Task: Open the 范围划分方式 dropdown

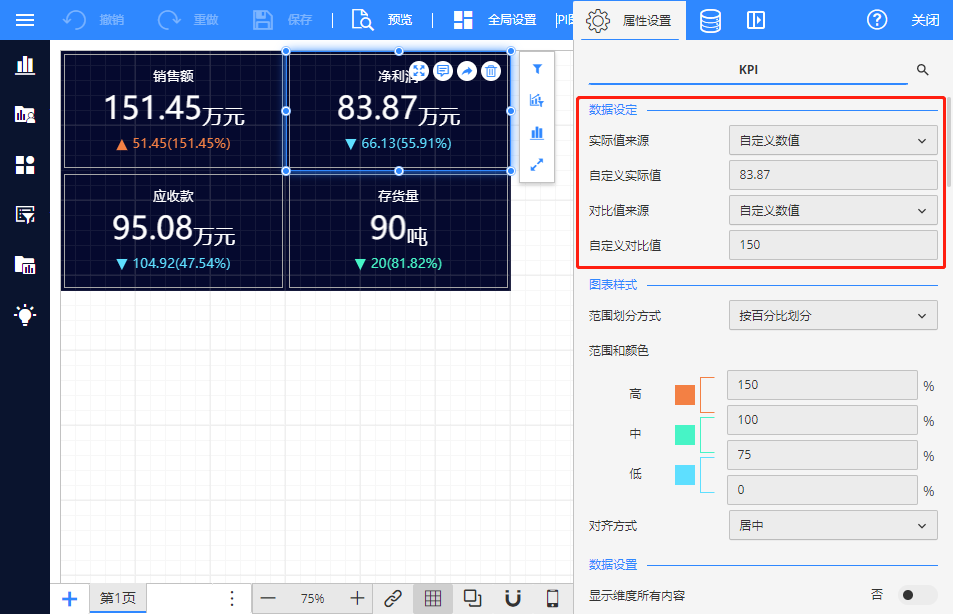Action: pyautogui.click(x=832, y=316)
